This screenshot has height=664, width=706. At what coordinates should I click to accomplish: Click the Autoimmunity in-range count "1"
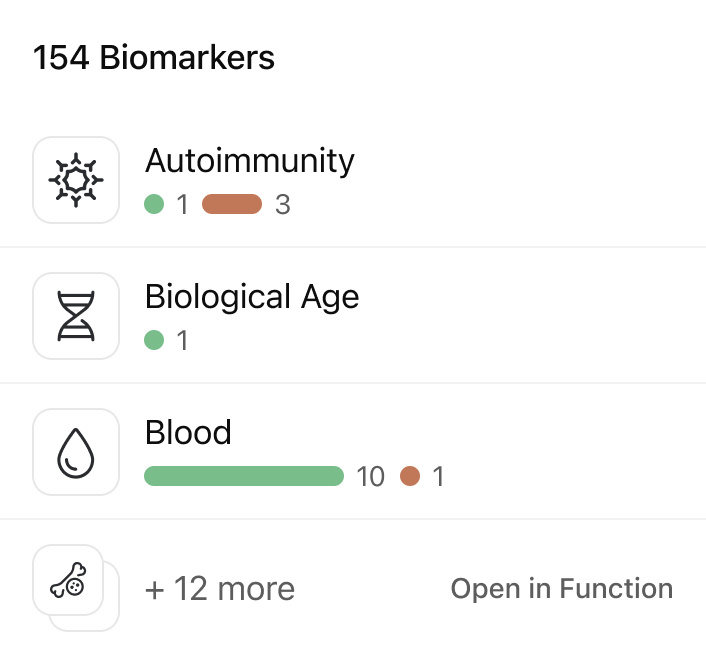(182, 205)
